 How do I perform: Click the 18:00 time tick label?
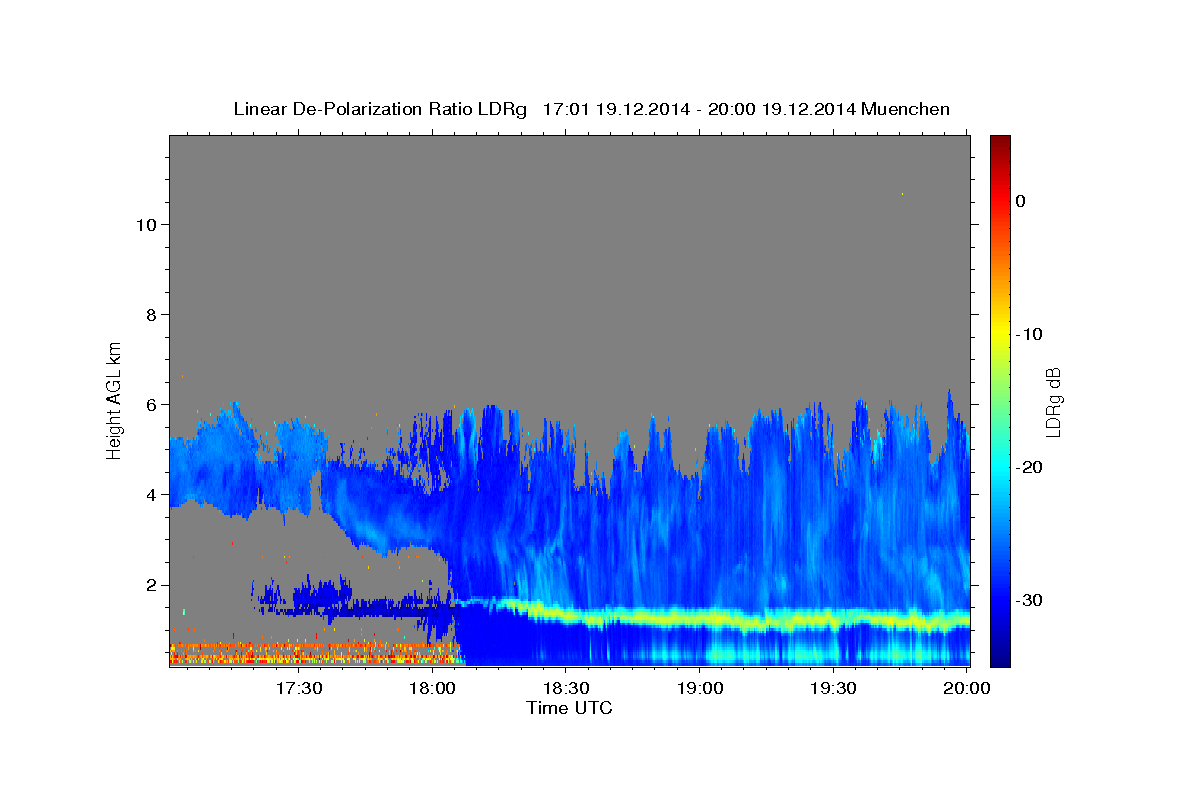coord(432,689)
